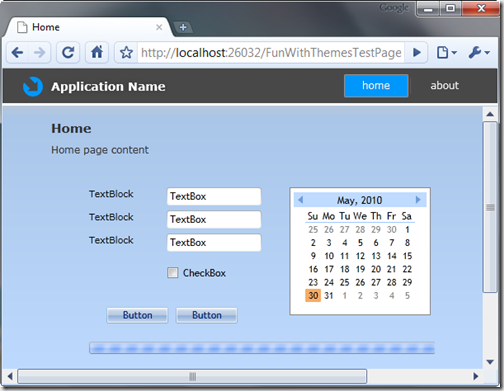
Task: Click the browser Forward arrow
Action: click(40, 52)
